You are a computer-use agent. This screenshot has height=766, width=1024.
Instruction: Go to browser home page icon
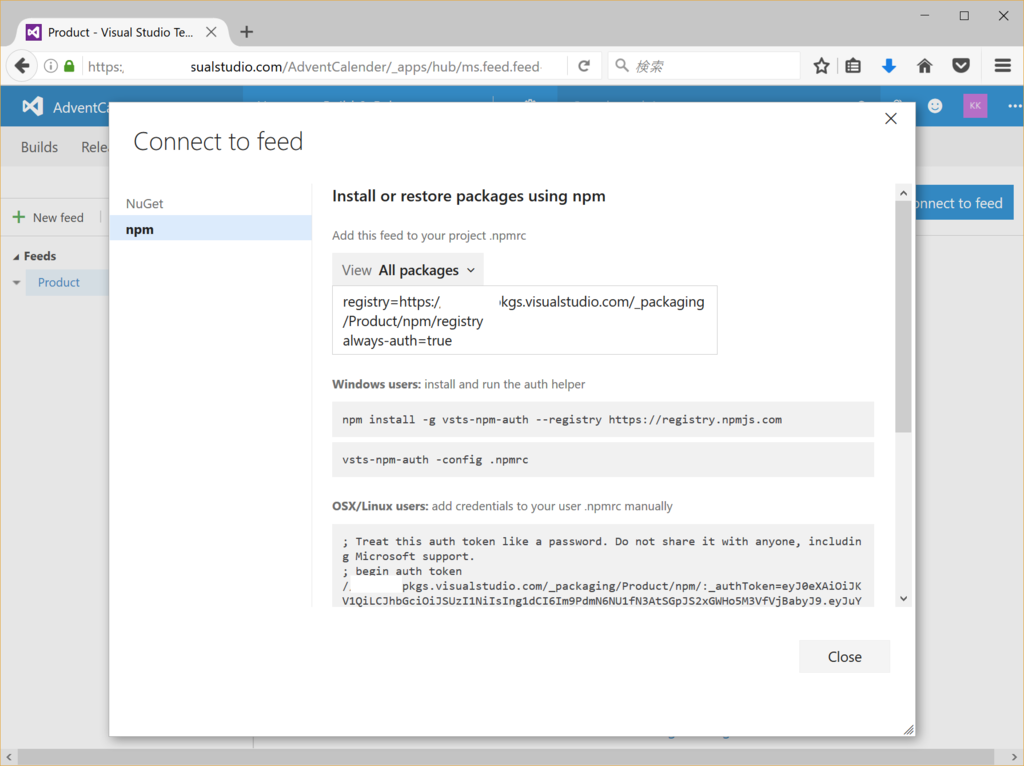[925, 66]
